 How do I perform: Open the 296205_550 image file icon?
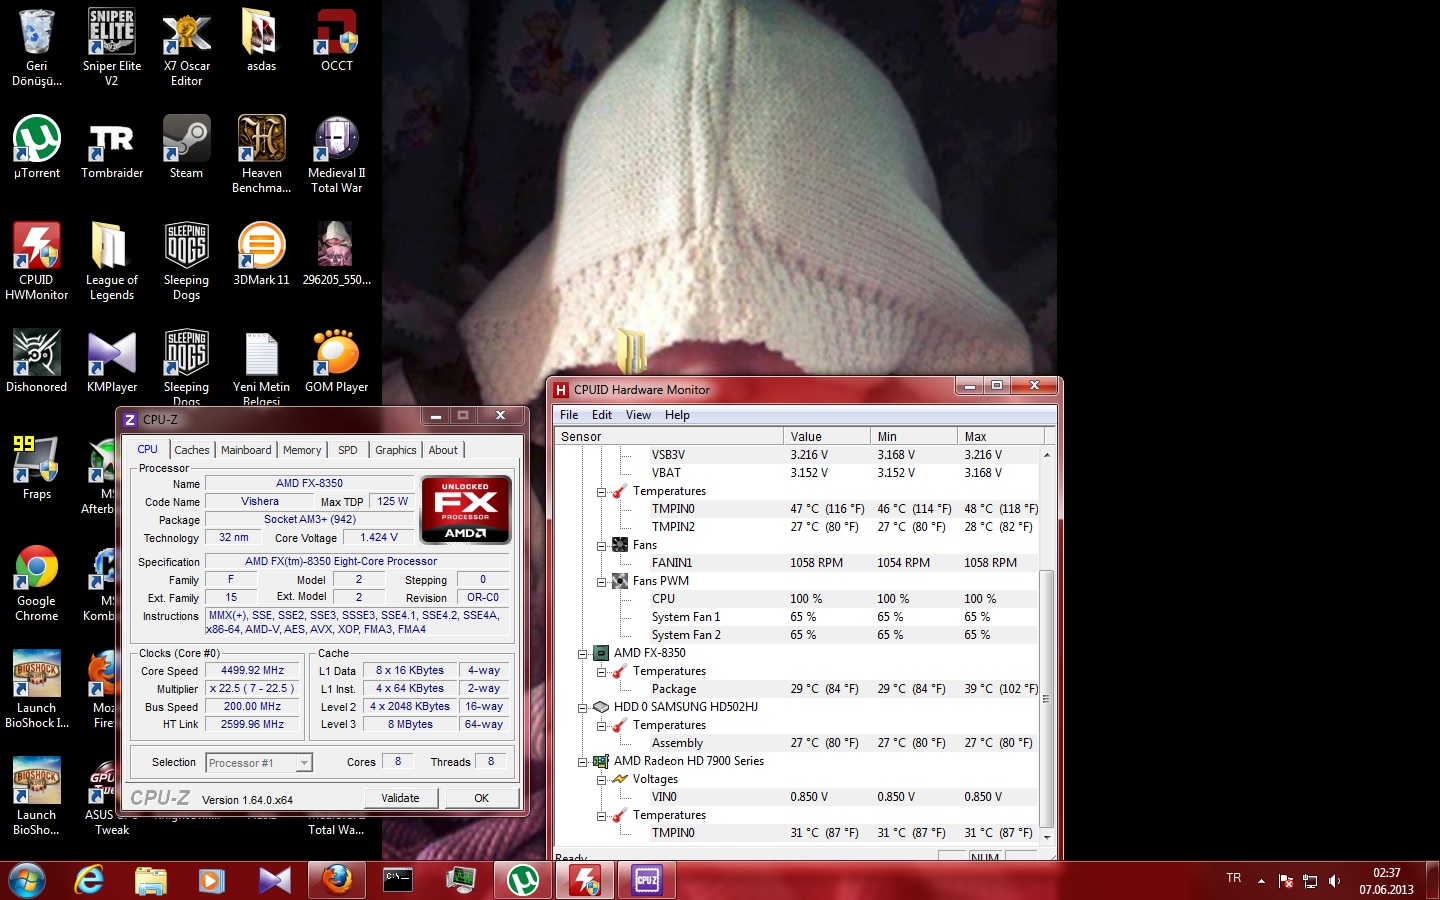(337, 254)
